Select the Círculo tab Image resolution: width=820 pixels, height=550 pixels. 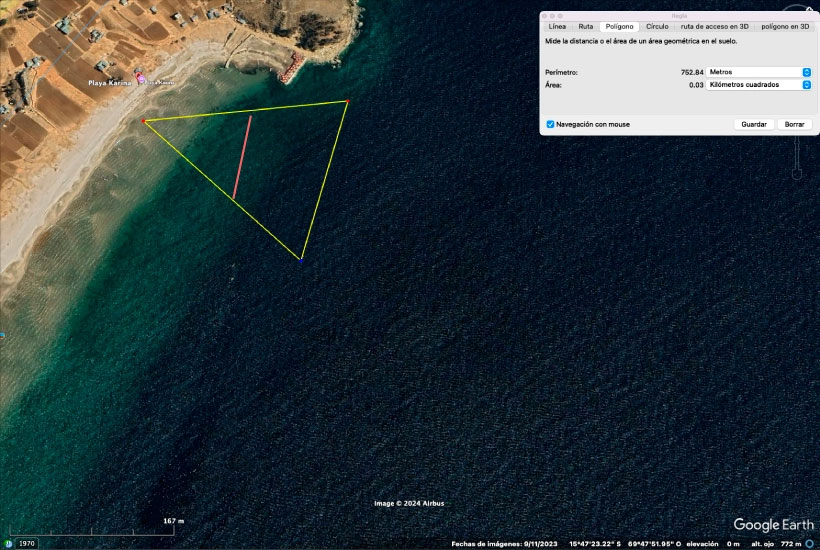(x=657, y=26)
